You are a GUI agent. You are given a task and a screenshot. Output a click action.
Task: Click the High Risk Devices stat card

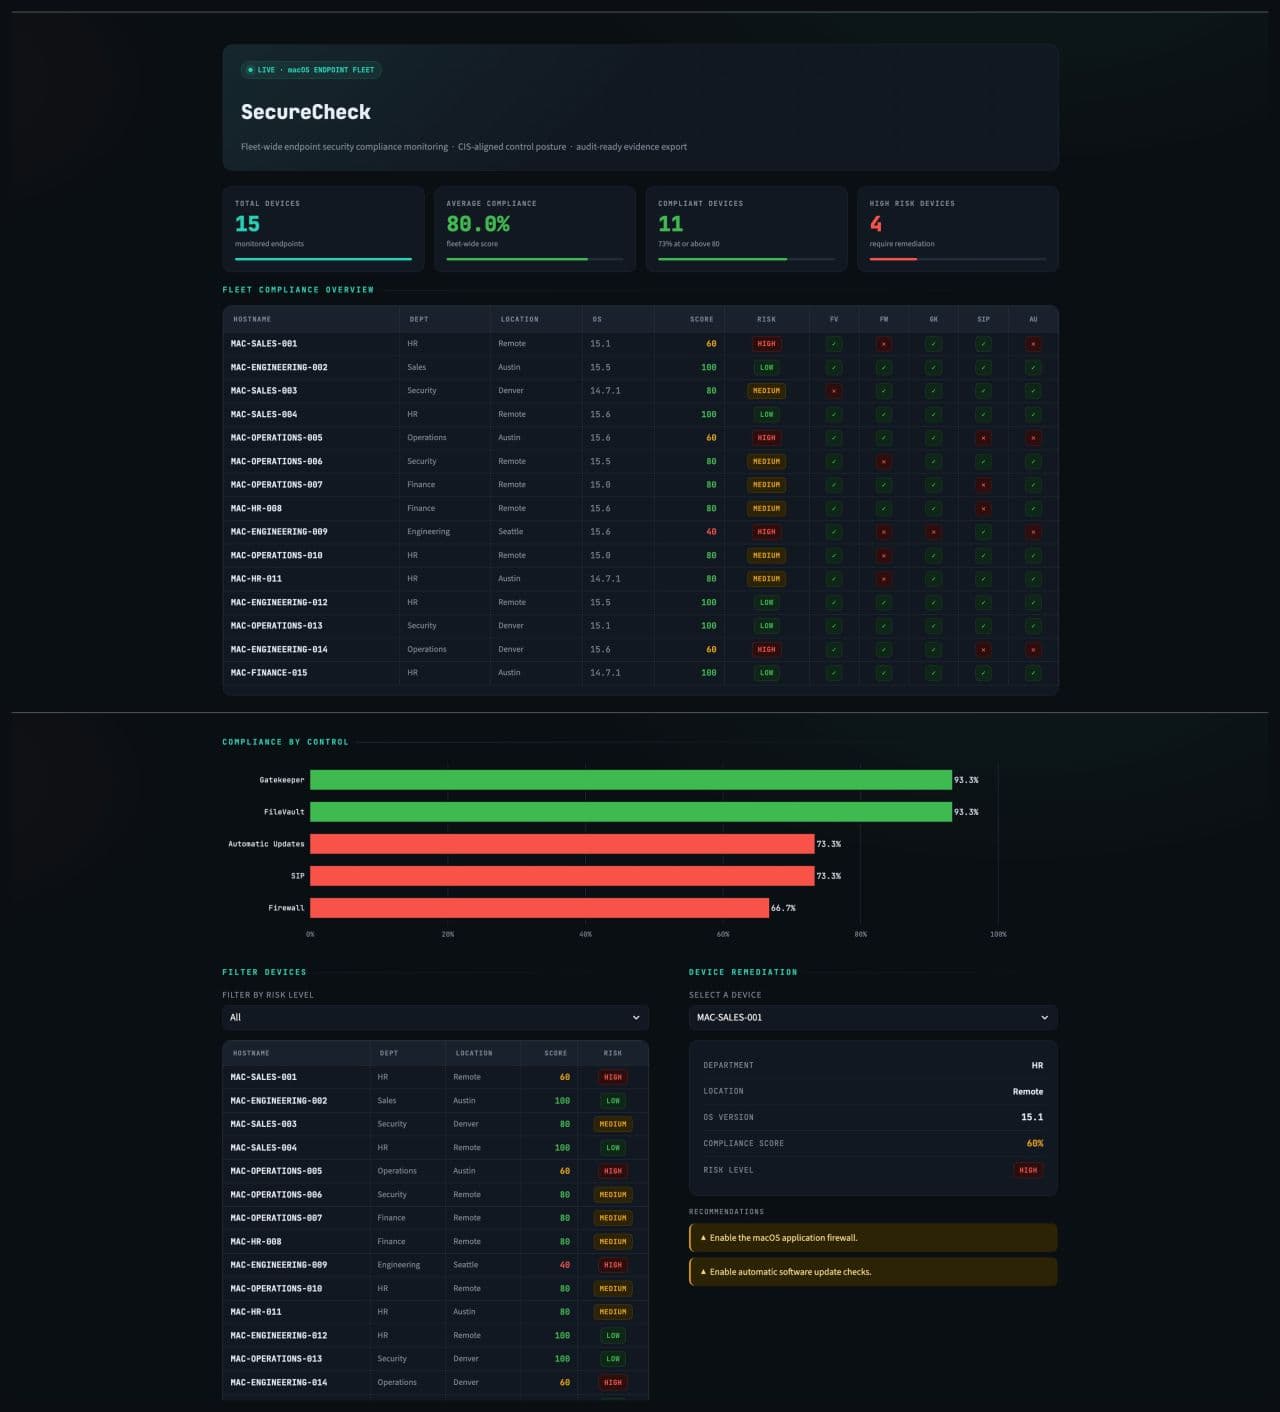958,229
